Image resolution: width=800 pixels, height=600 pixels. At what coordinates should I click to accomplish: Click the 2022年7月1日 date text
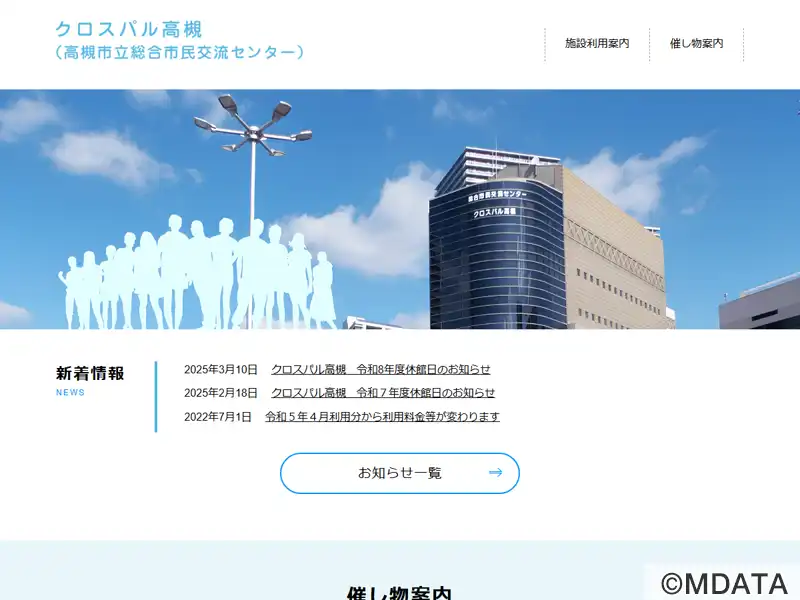tap(218, 417)
